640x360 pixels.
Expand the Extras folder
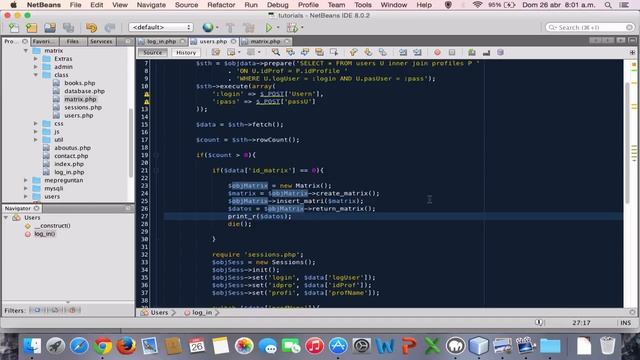(36, 59)
